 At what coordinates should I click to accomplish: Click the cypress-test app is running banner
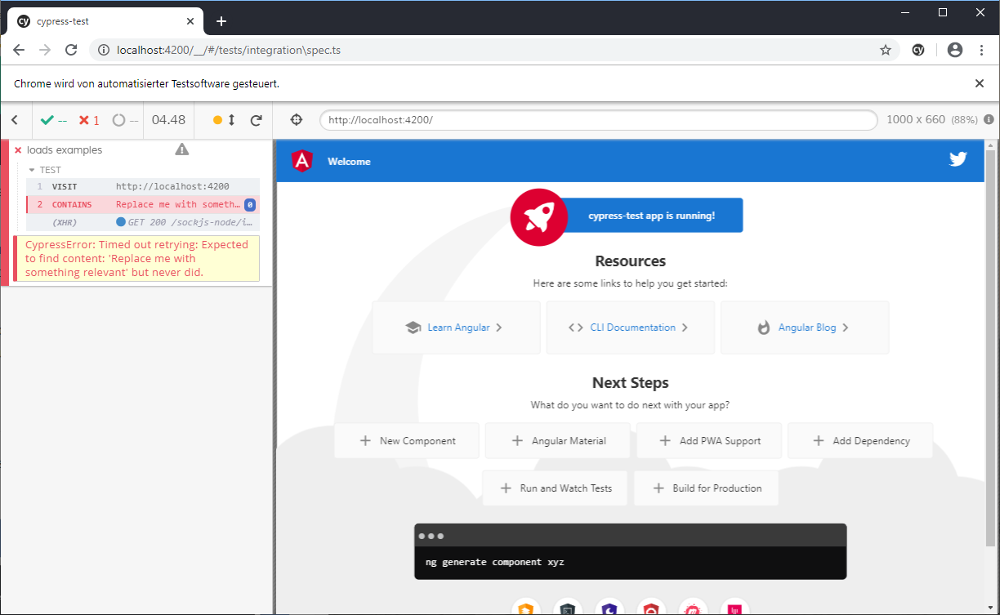point(651,216)
